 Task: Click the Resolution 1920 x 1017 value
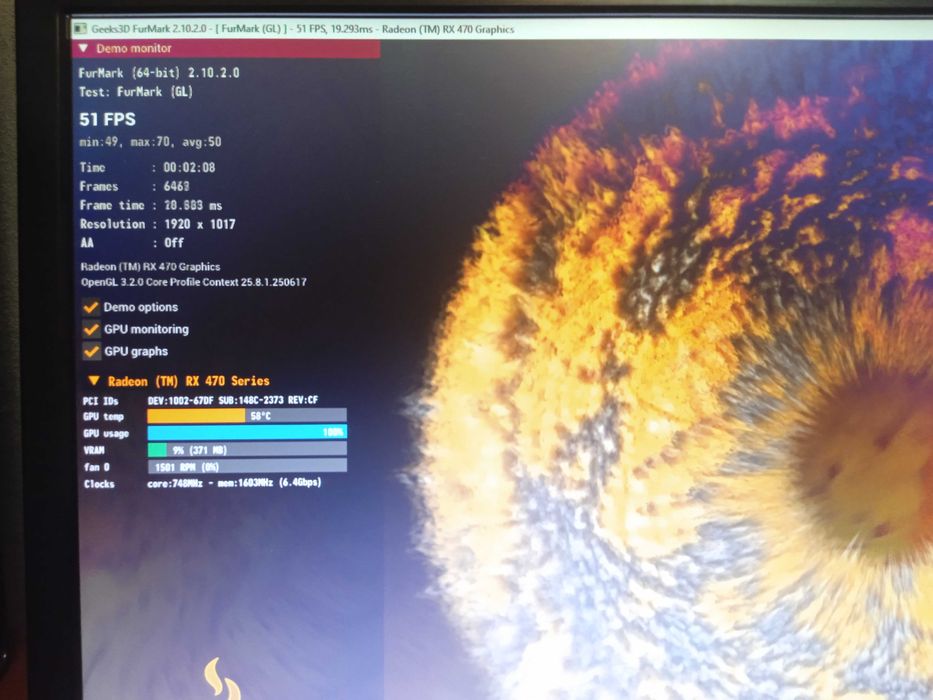point(199,224)
